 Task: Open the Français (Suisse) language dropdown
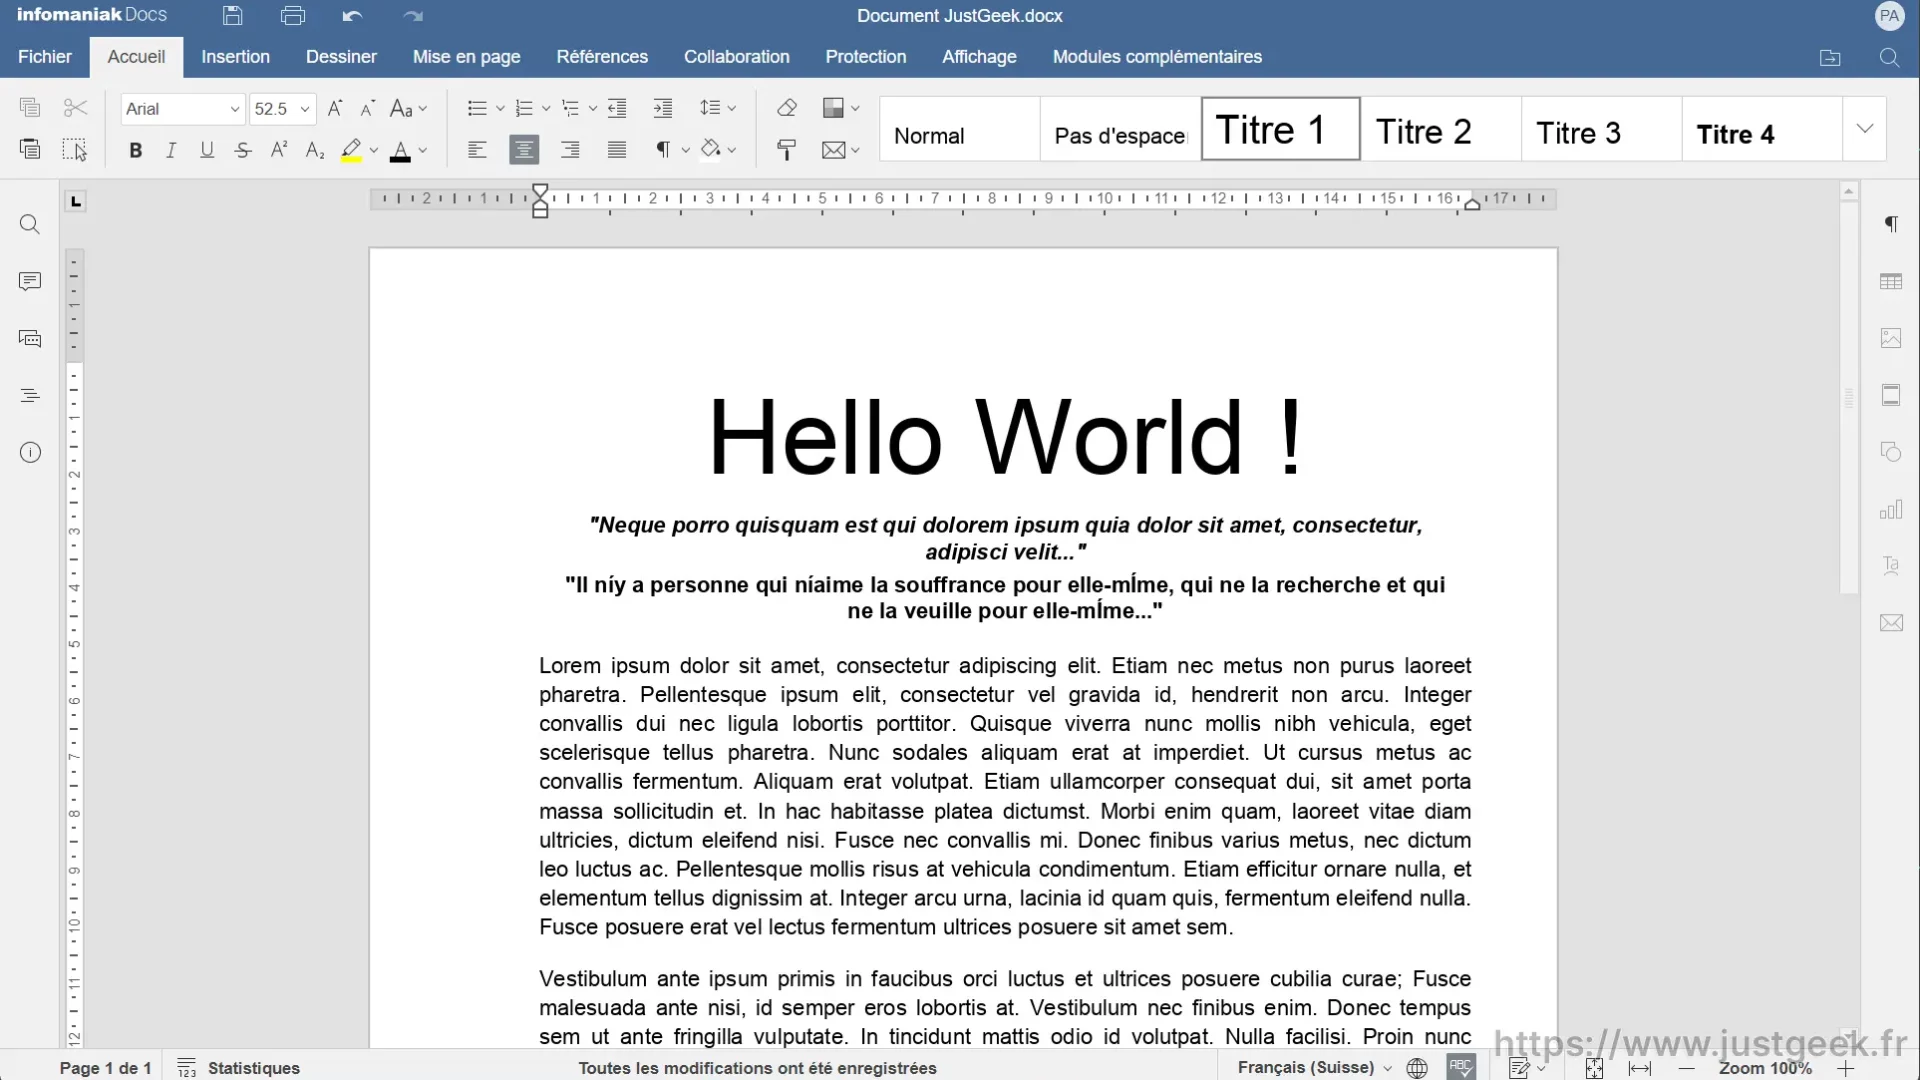pyautogui.click(x=1314, y=1067)
